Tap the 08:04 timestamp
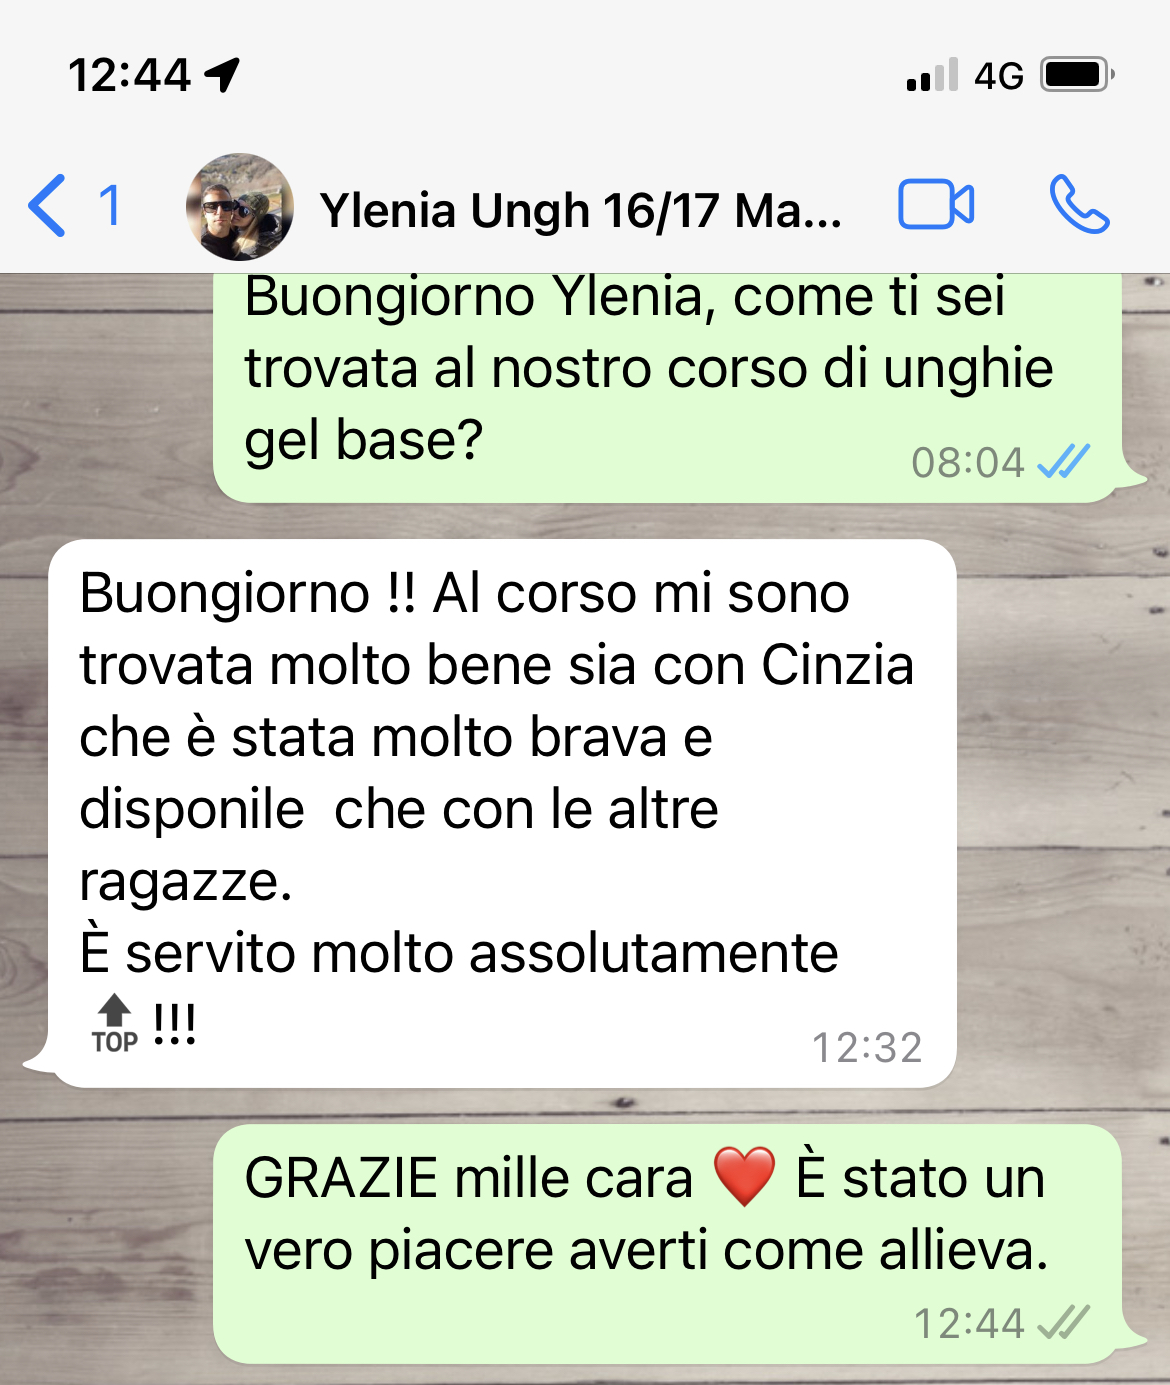The image size is (1170, 1385). coord(968,463)
